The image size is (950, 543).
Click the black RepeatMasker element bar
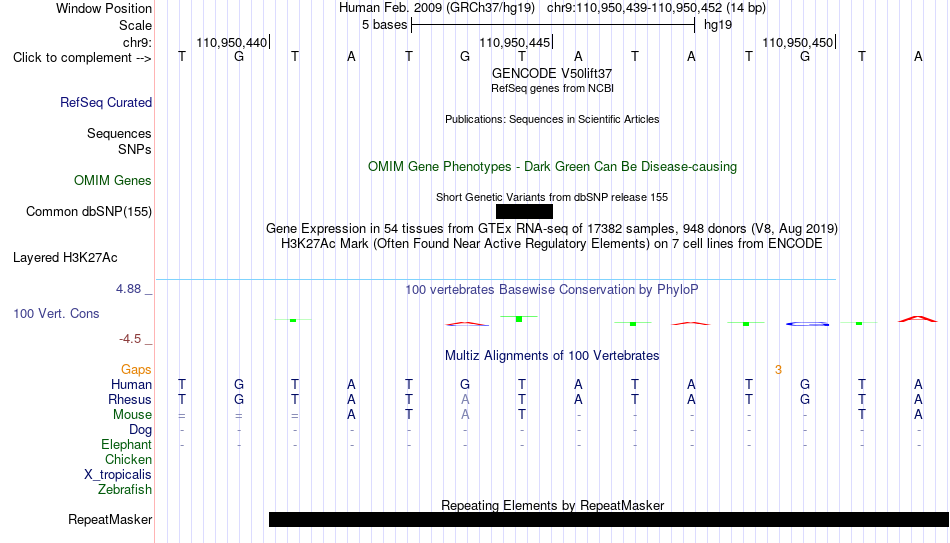tap(609, 519)
